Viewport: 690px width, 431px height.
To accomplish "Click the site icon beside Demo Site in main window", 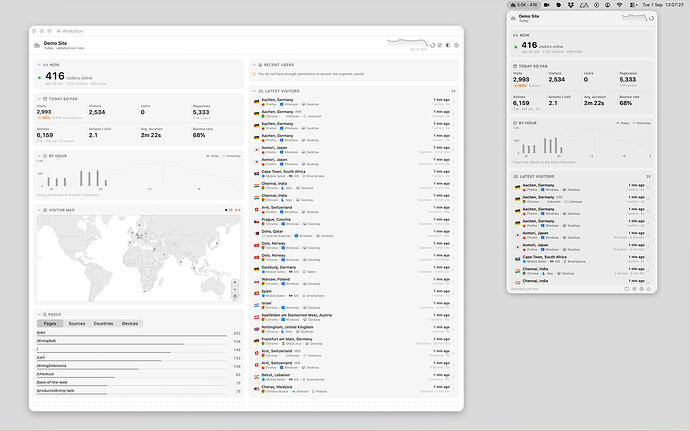I will (x=37, y=45).
